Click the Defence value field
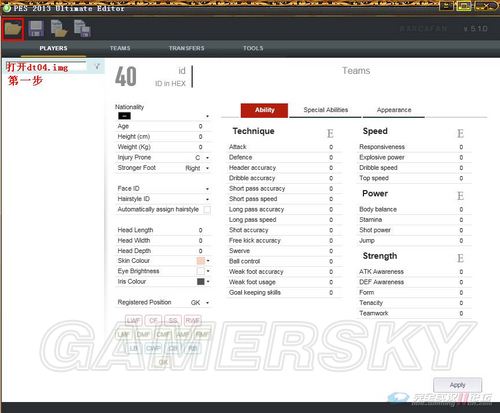Image resolution: width=500 pixels, height=413 pixels. tap(331, 157)
